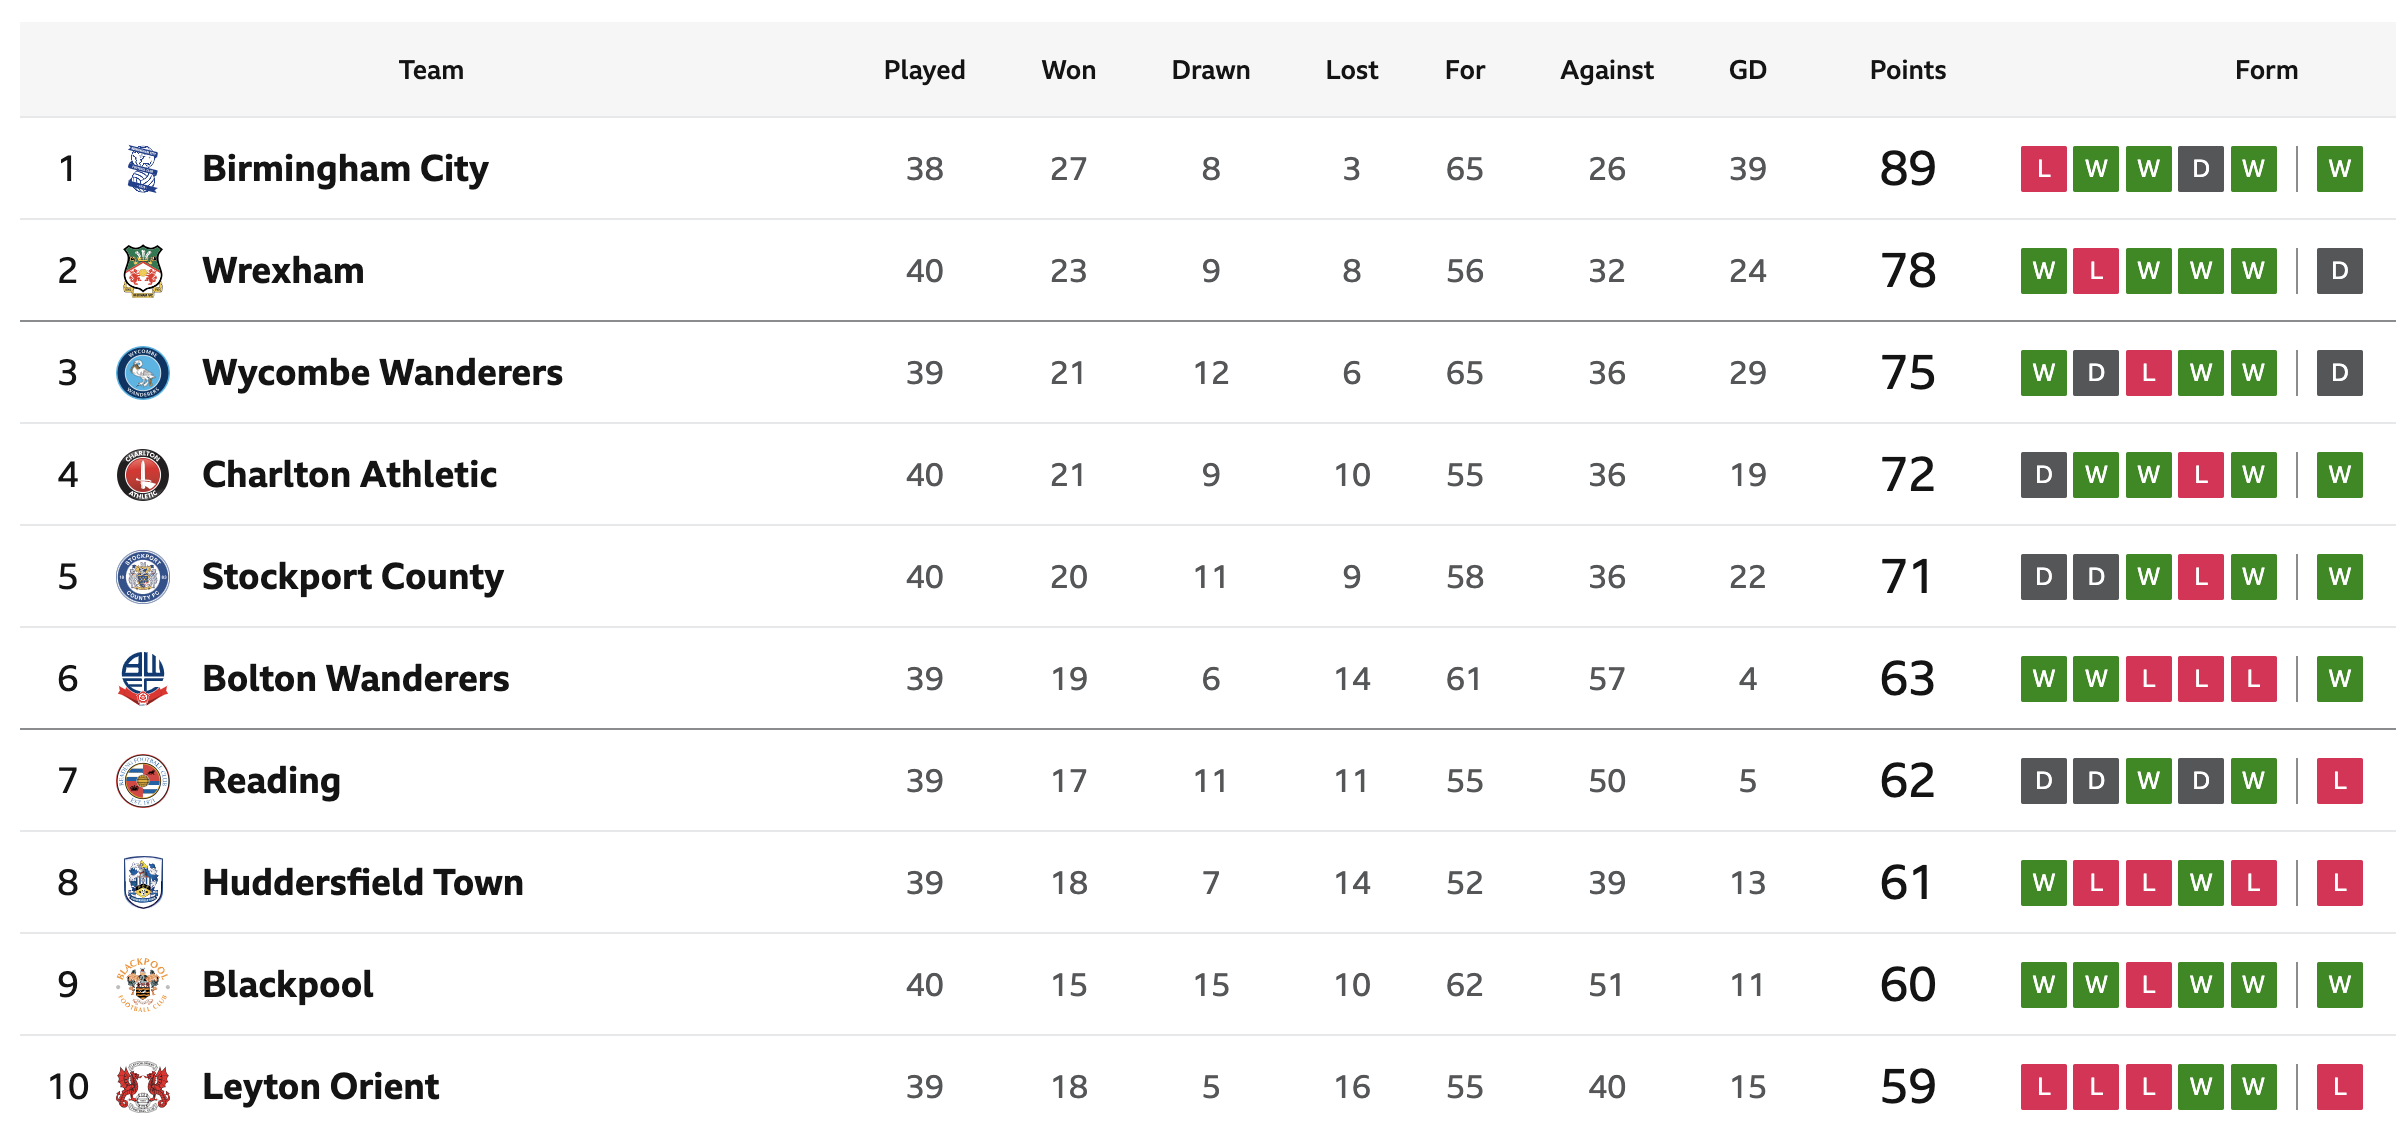Click Birmingham City's first red L form badge
The width and height of the screenshot is (2396, 1136).
[2044, 169]
